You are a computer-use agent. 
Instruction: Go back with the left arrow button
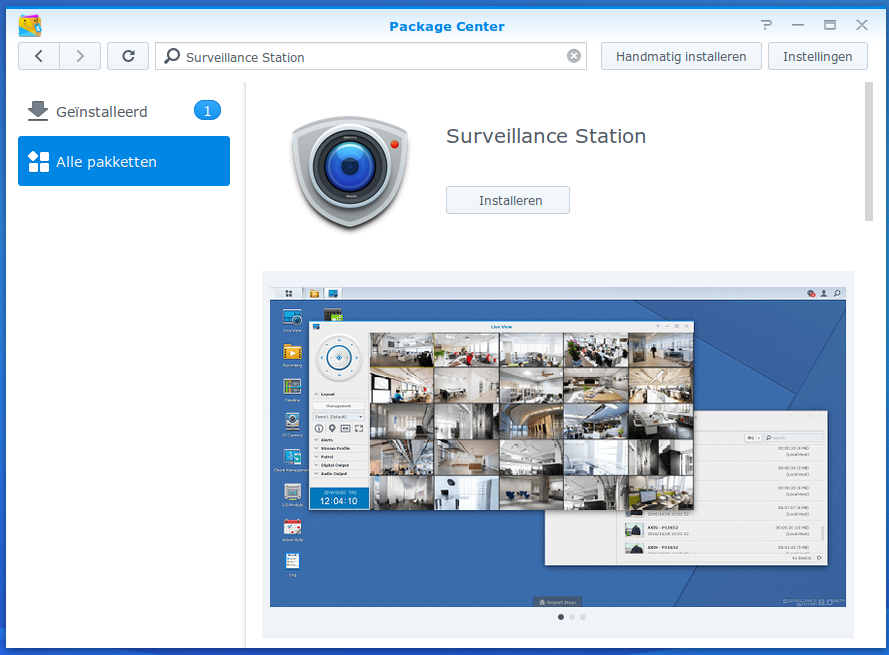click(39, 56)
